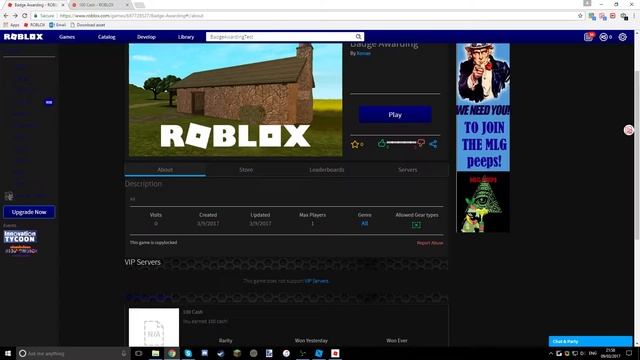Click the blue Play button
The height and width of the screenshot is (360, 640).
[x=395, y=115]
